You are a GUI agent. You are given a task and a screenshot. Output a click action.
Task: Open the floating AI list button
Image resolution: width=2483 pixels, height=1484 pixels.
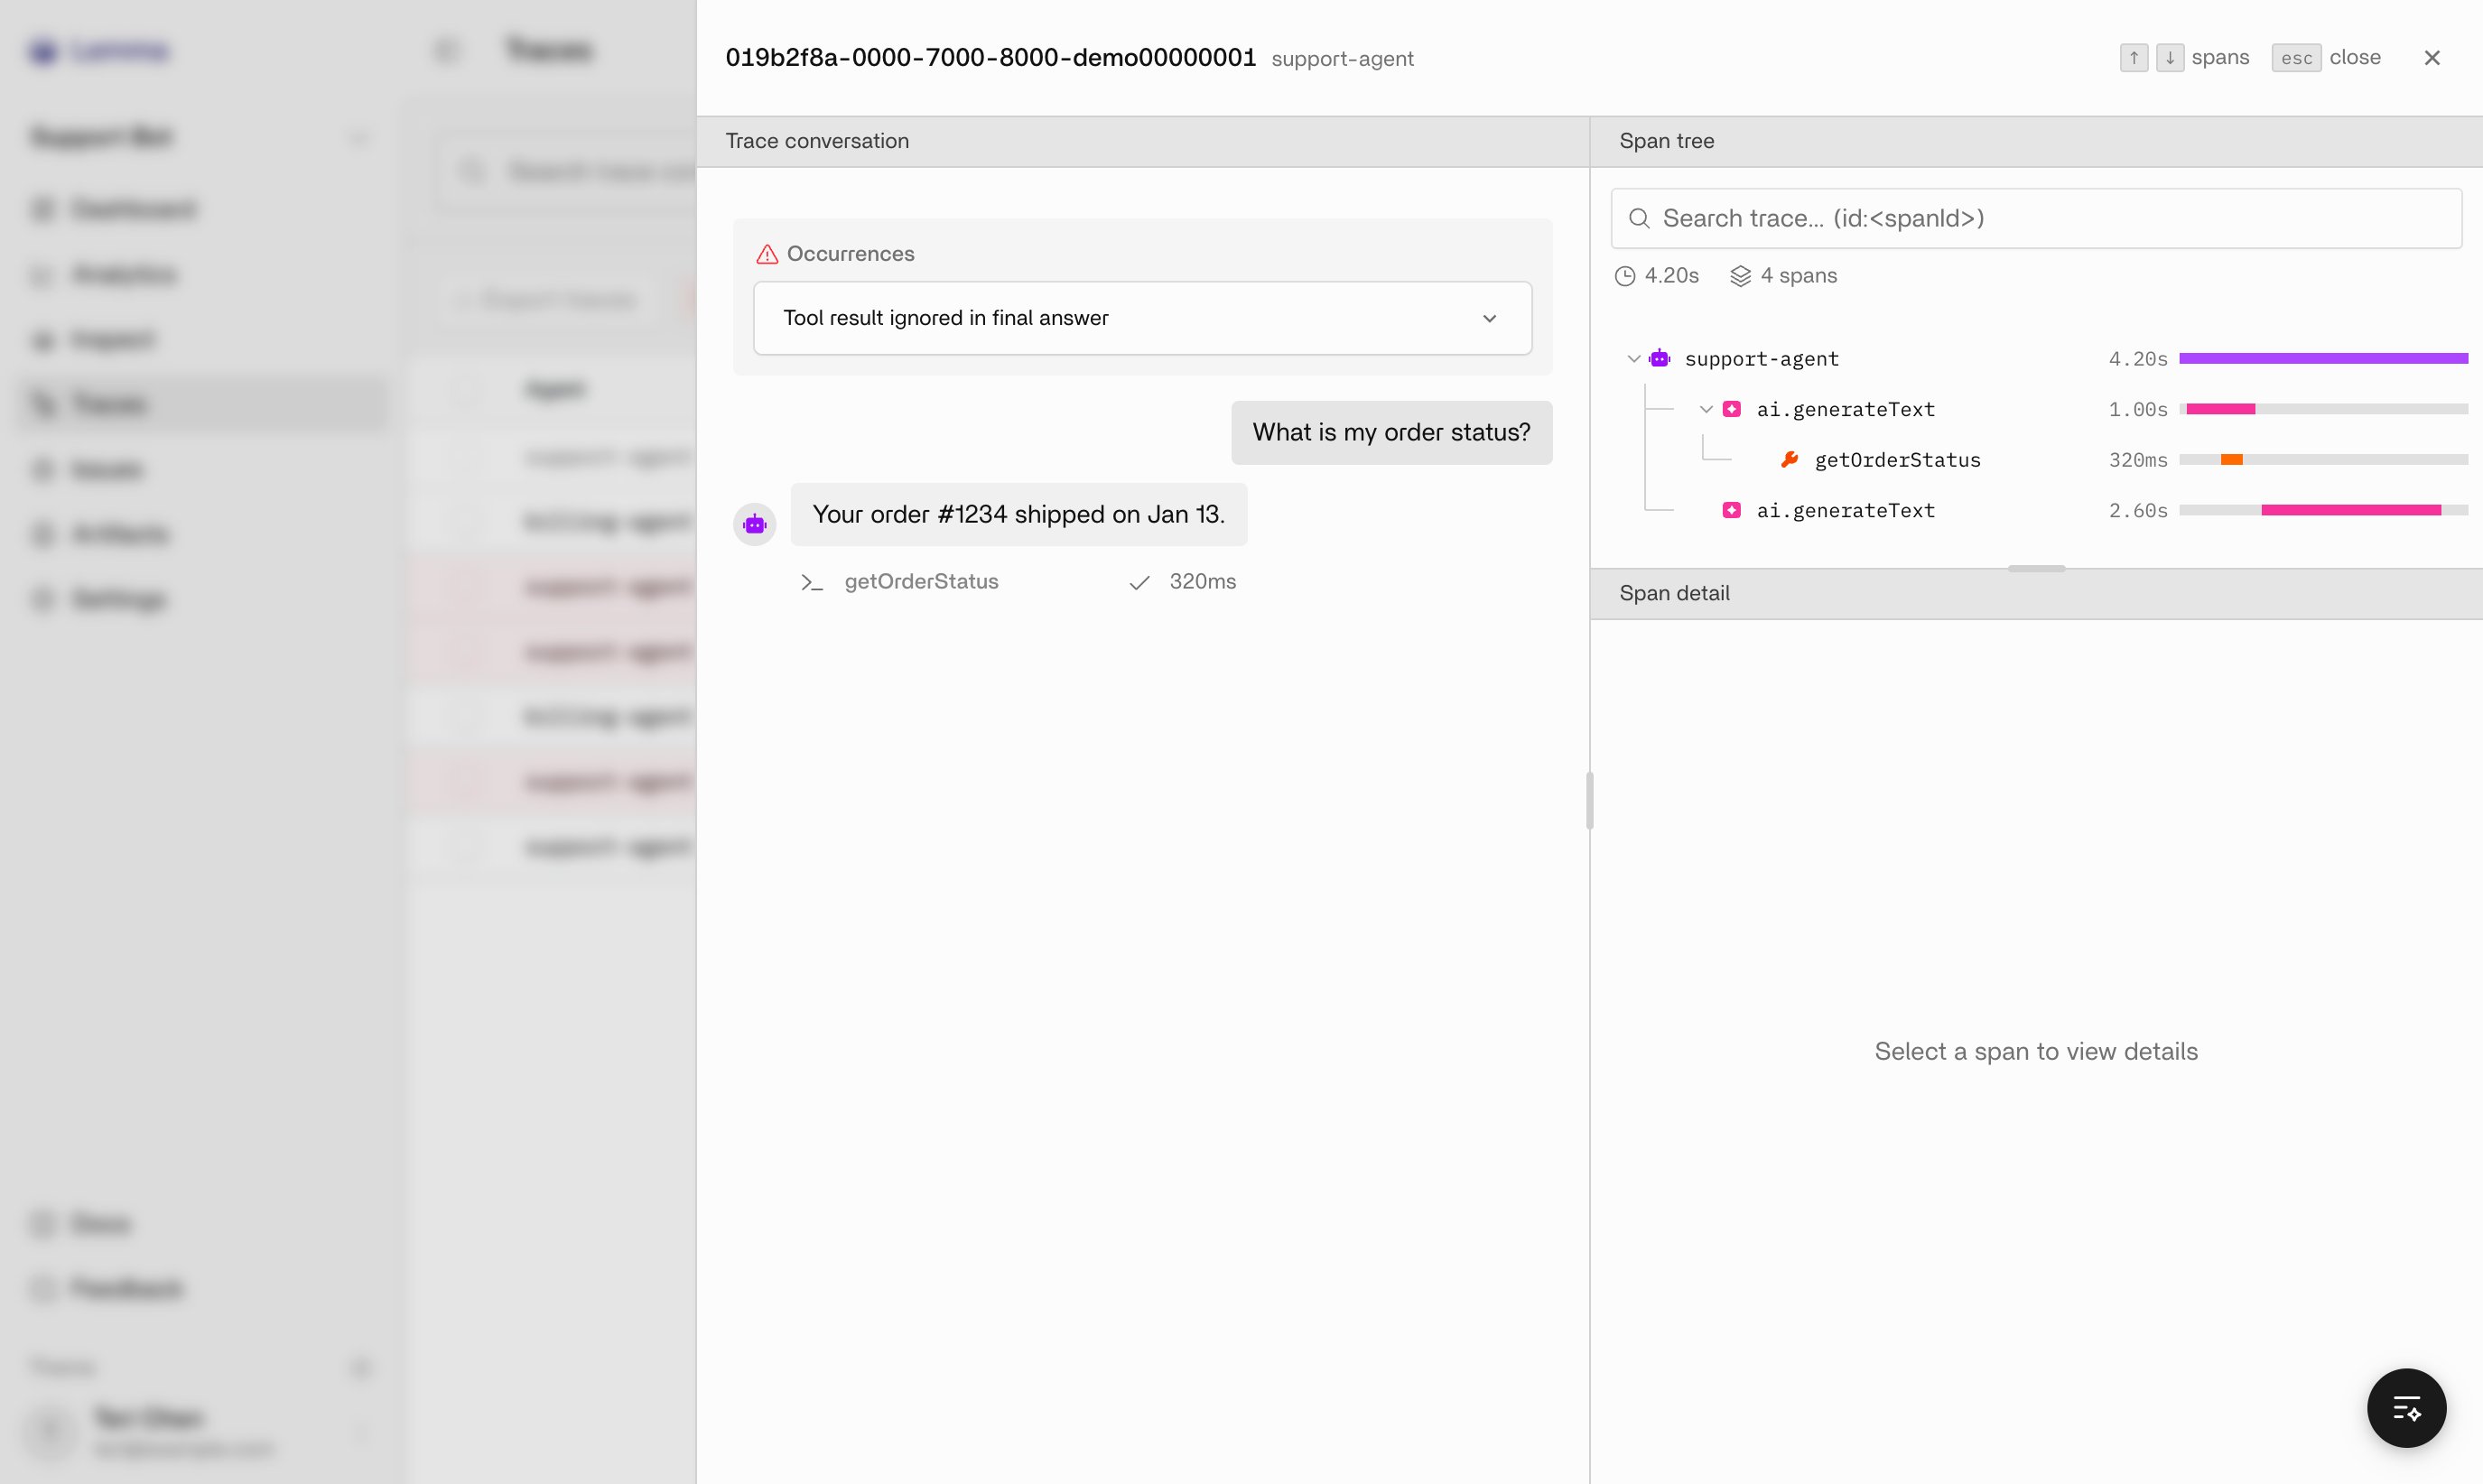click(2406, 1408)
